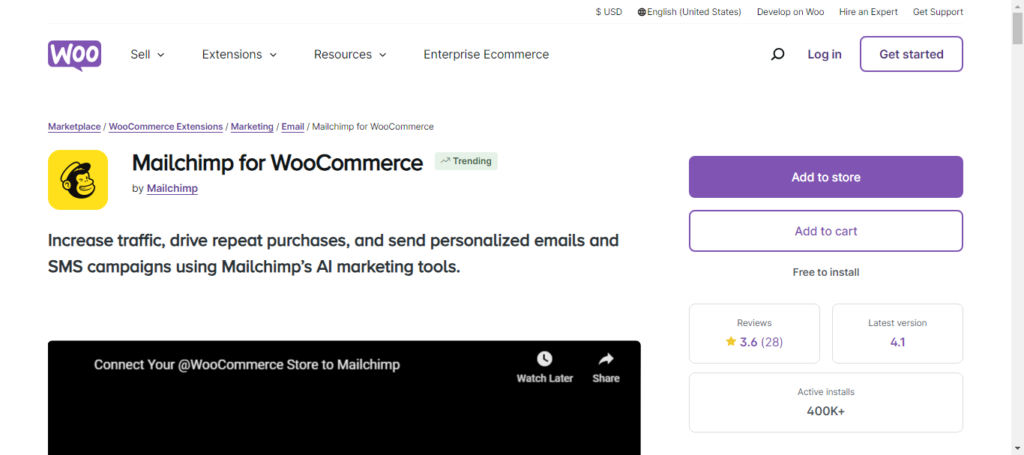Select the $ USD currency option
The height and width of the screenshot is (455, 1024).
tap(609, 12)
